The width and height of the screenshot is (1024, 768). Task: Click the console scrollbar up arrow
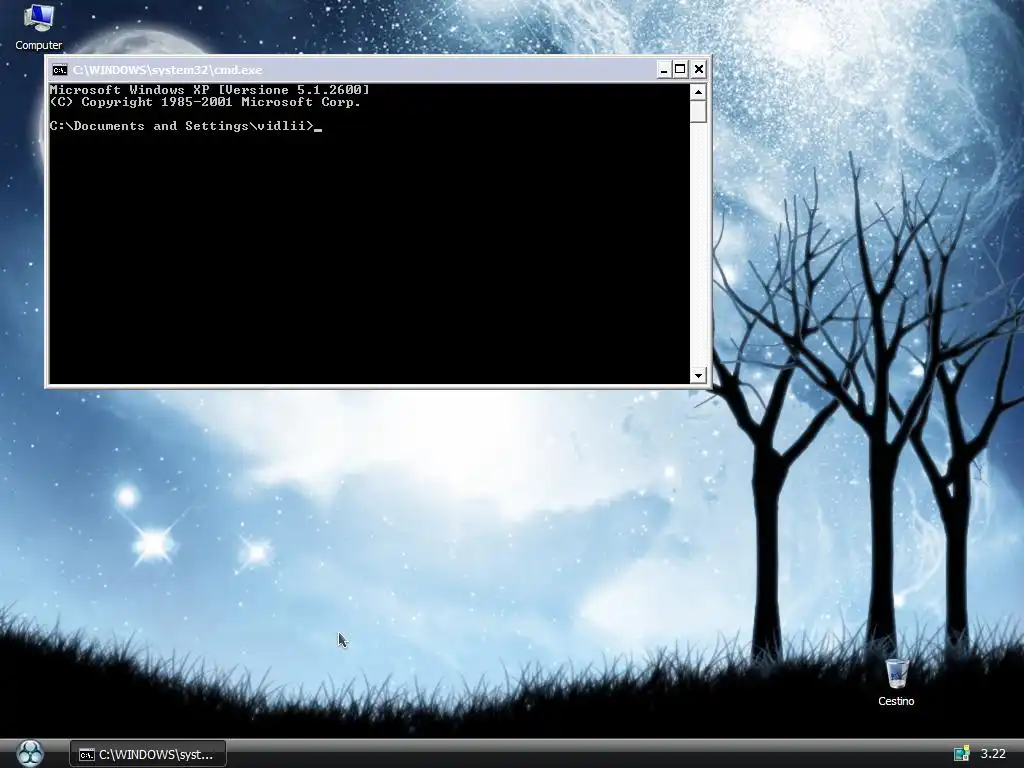[698, 92]
